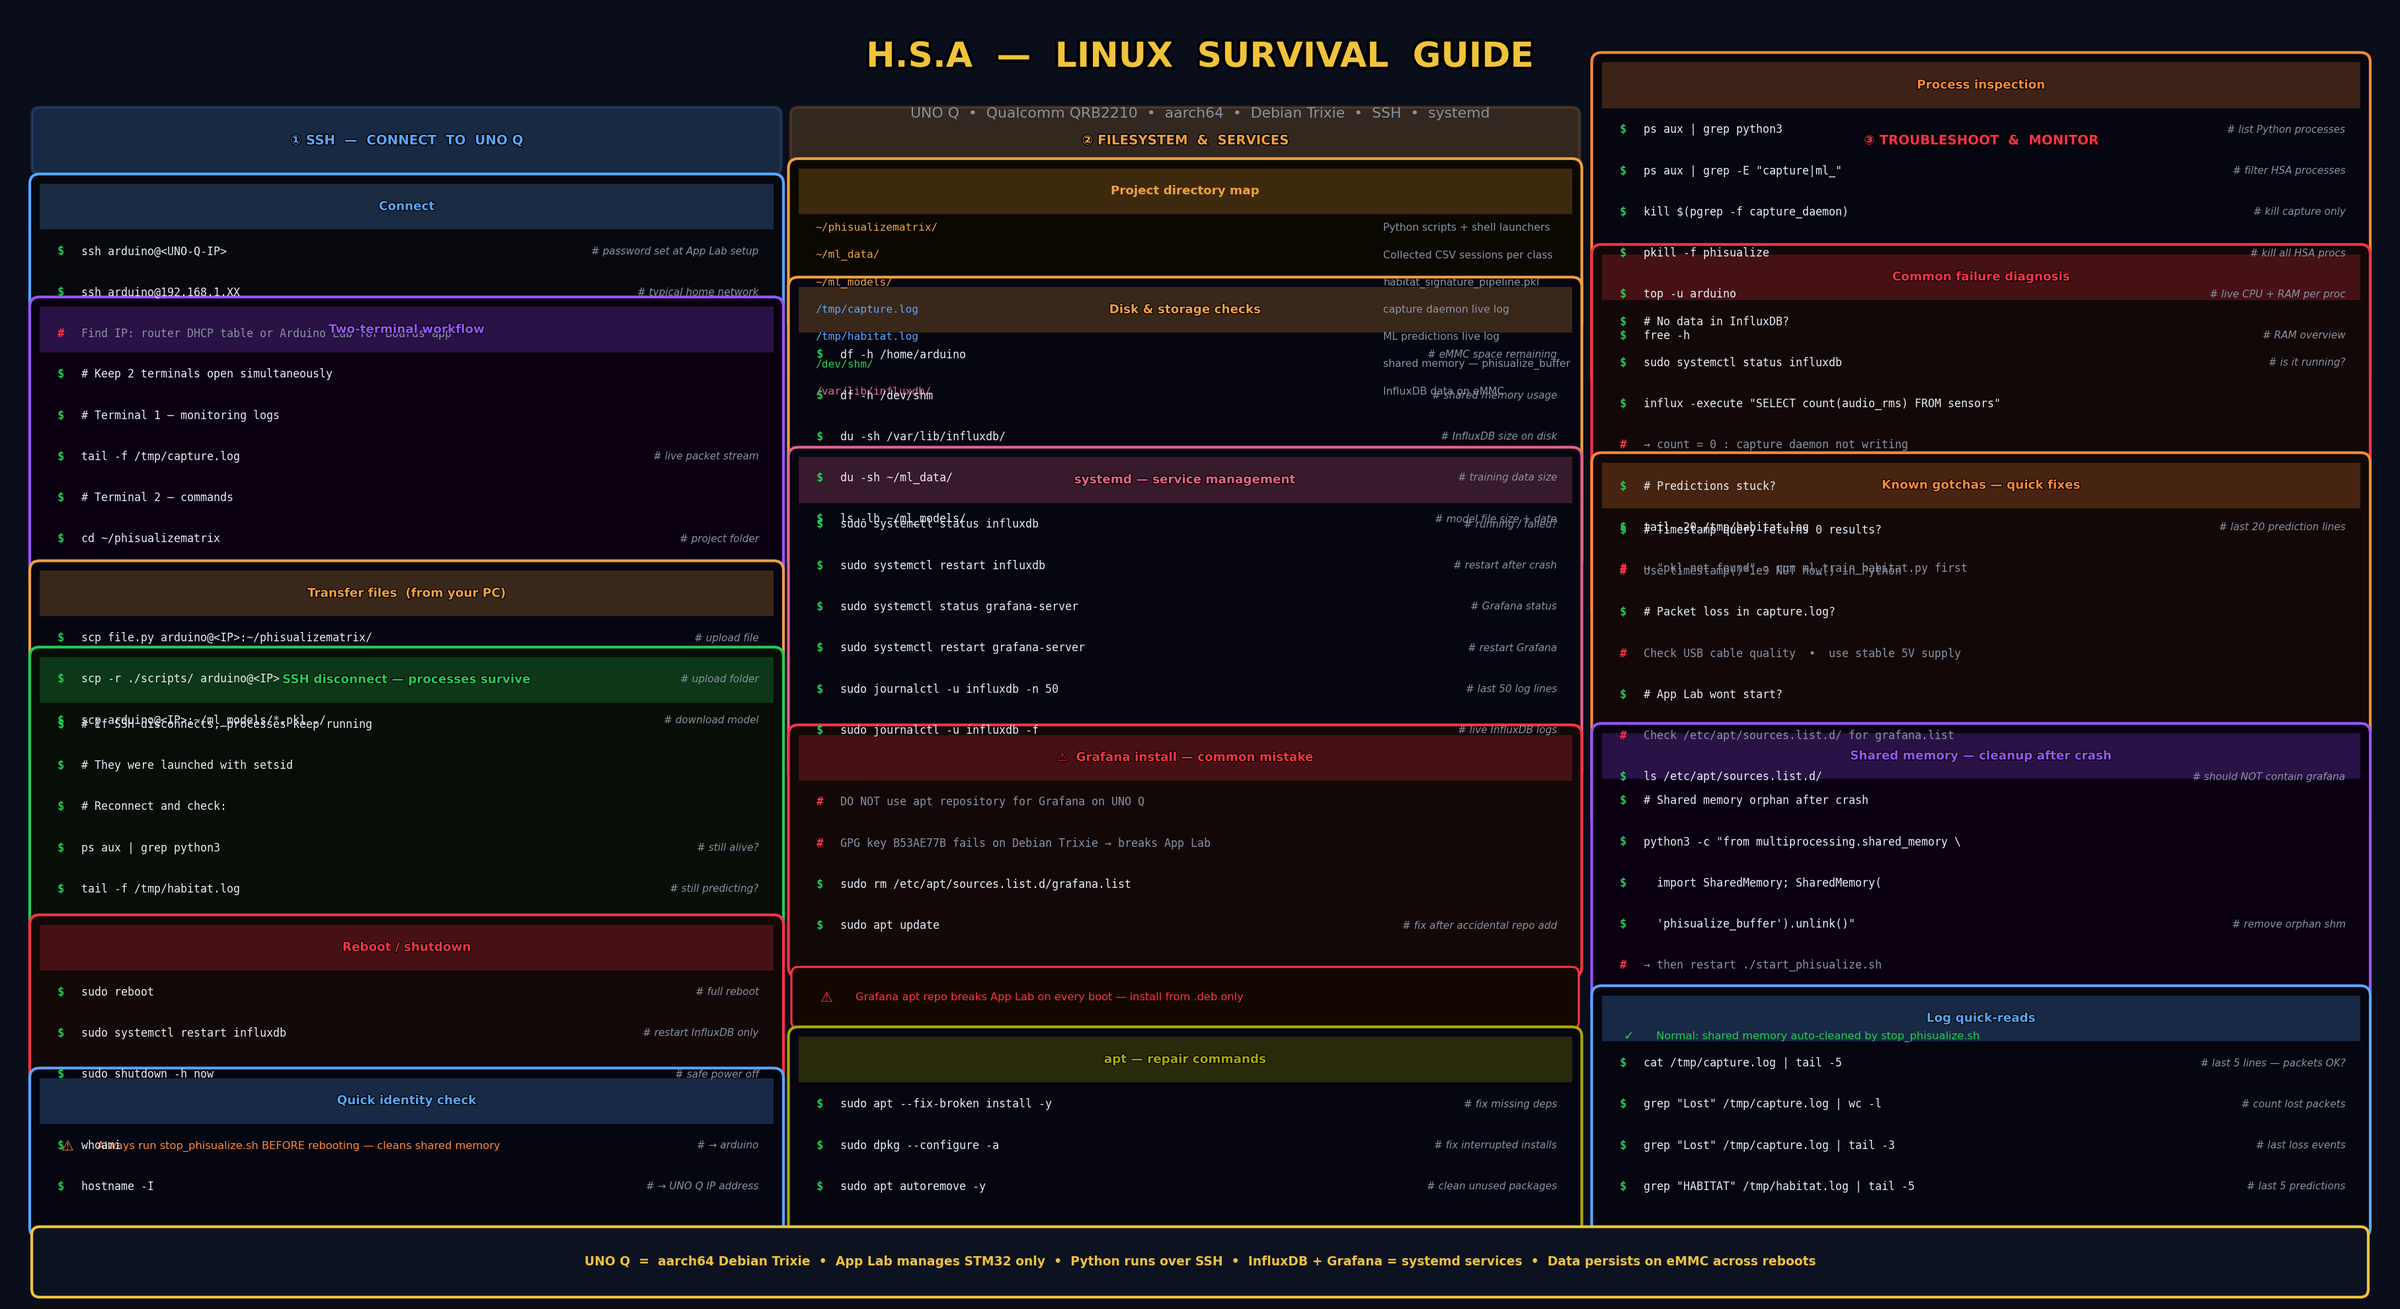Click the "Common failure diagnosis" header
The image size is (2400, 1309).
(x=1981, y=277)
